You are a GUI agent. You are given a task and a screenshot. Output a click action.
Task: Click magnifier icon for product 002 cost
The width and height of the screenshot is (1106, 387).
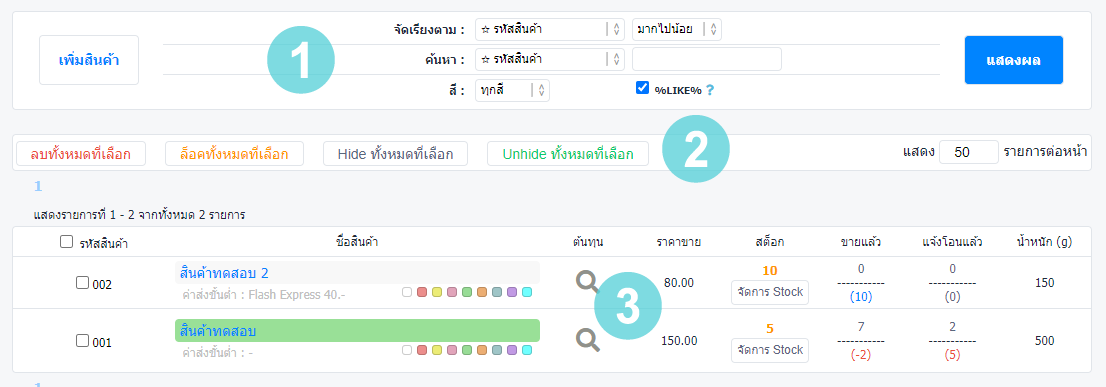[588, 282]
